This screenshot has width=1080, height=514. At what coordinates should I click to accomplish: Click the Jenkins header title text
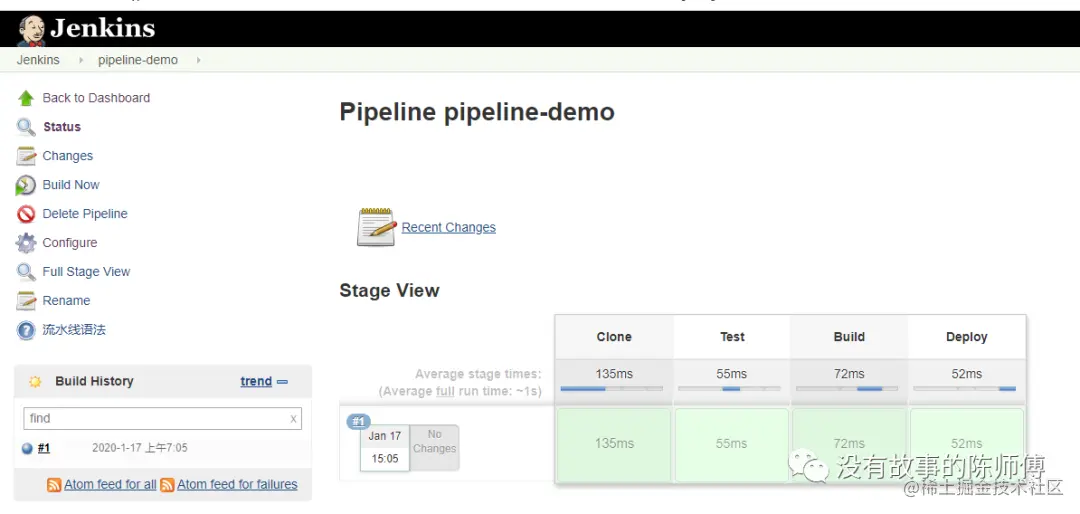tap(103, 28)
